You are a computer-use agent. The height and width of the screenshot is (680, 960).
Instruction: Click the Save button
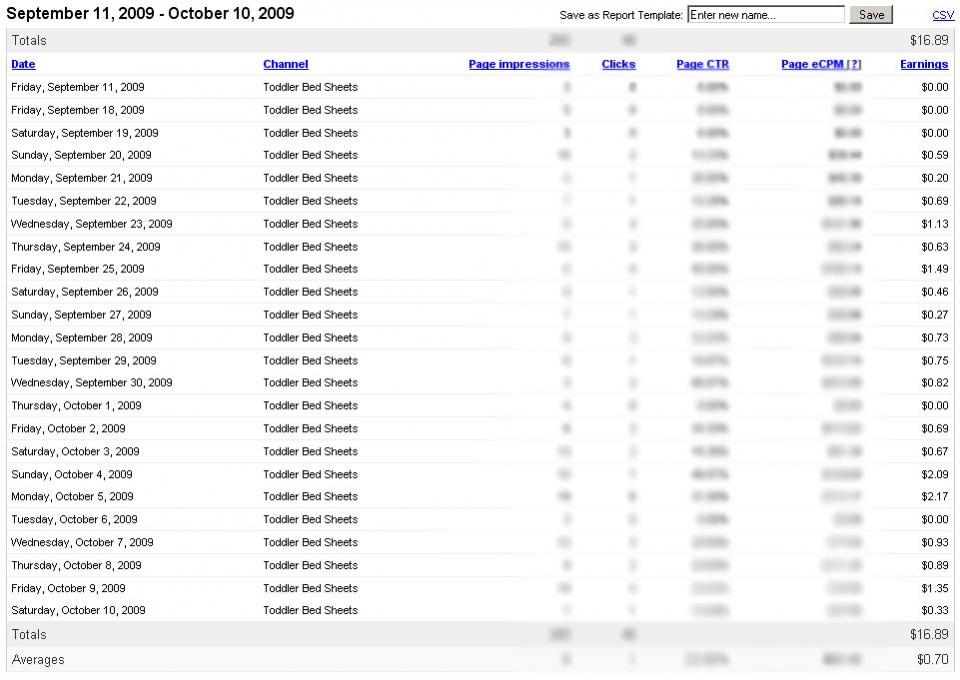(x=871, y=15)
